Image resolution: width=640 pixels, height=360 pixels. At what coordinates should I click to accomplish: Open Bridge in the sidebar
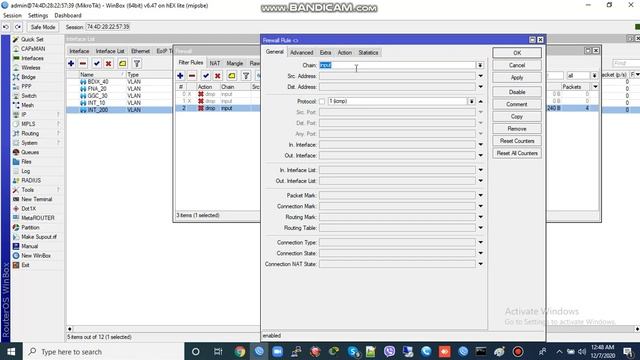pyautogui.click(x=28, y=77)
